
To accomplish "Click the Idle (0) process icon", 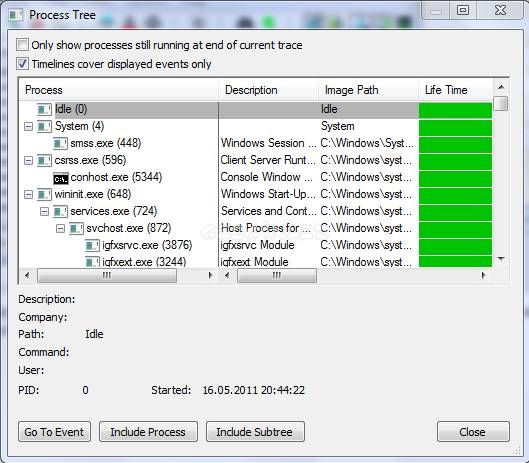I will (x=44, y=110).
